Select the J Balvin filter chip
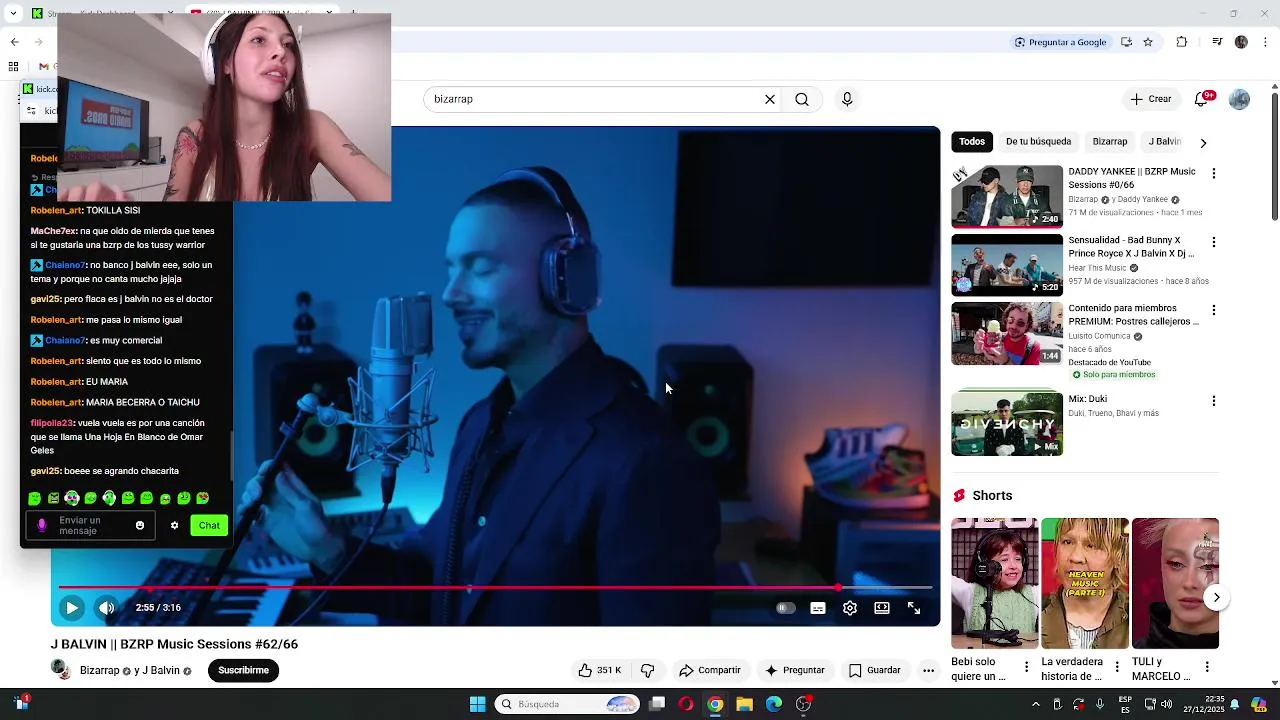Screen dimensions: 1280x720 1164,142
